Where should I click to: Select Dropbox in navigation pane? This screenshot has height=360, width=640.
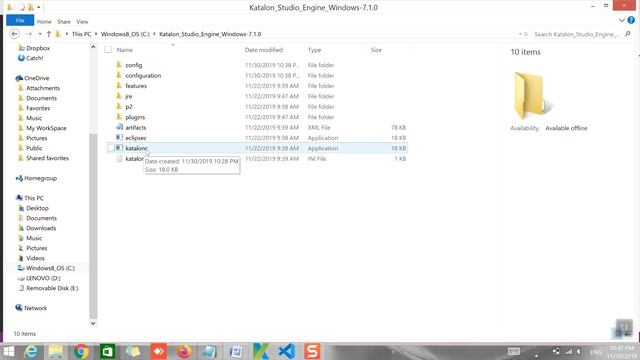click(x=38, y=48)
